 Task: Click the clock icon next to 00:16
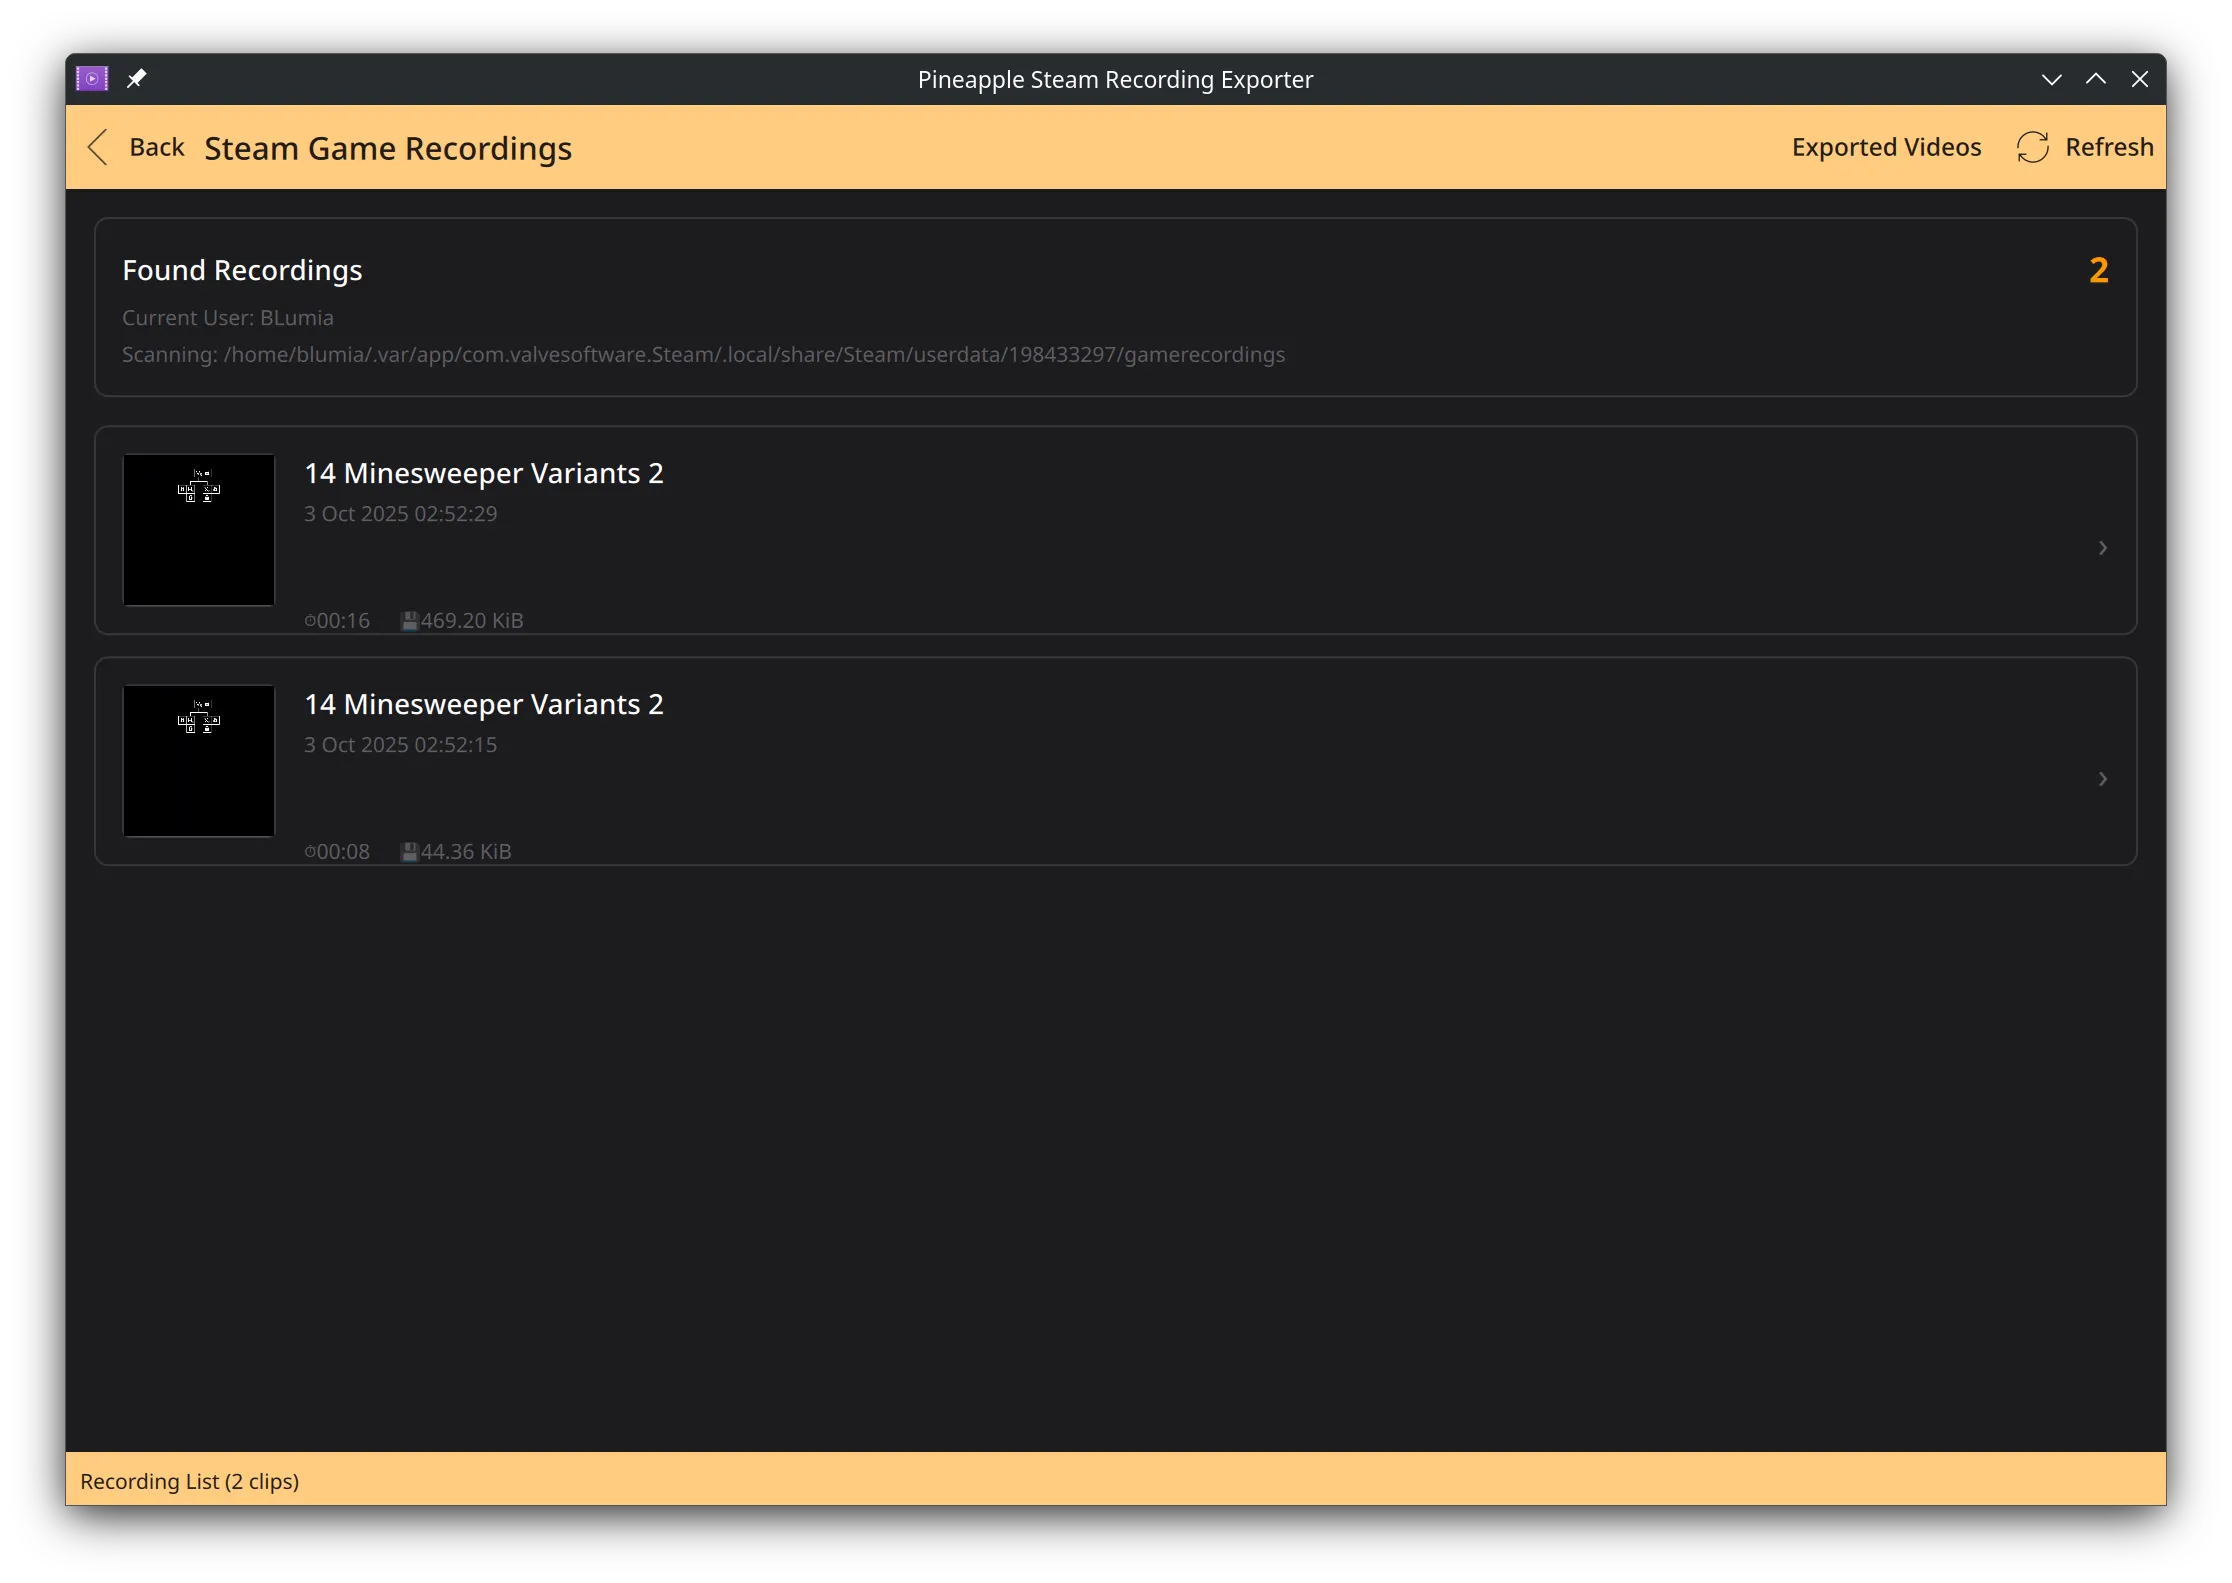[x=310, y=621]
